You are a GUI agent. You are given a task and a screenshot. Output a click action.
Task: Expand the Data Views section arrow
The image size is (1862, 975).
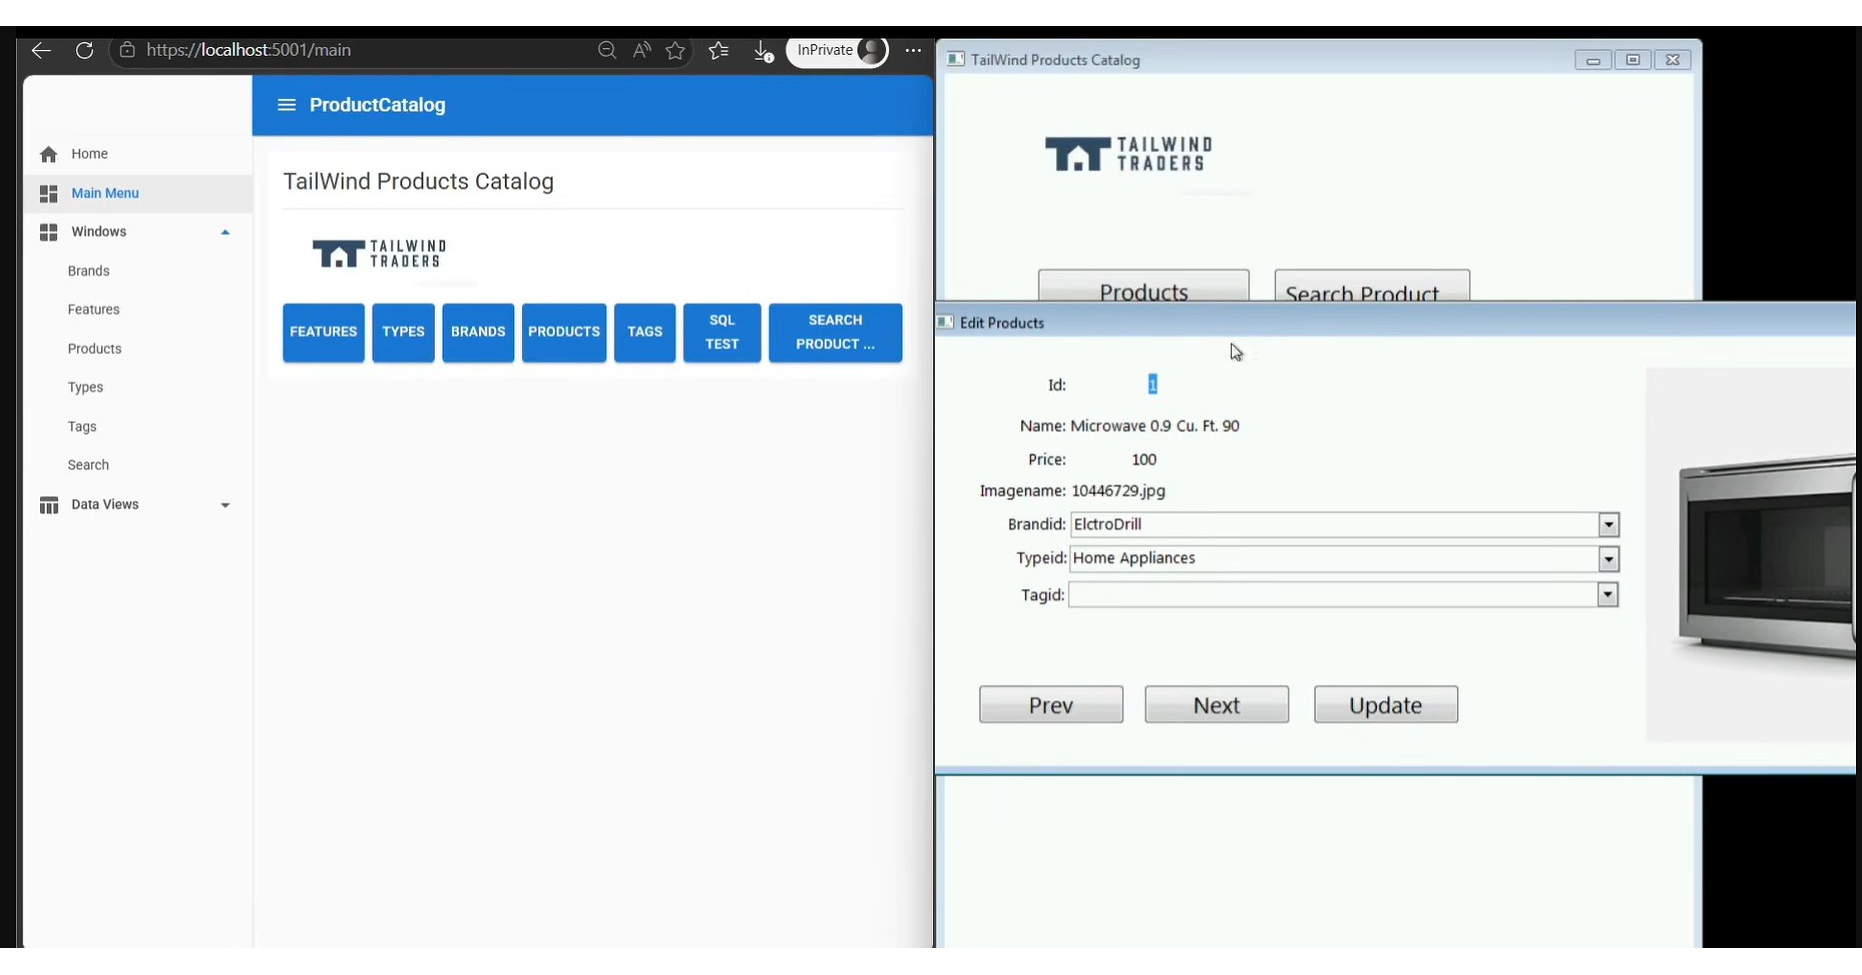pyautogui.click(x=225, y=505)
